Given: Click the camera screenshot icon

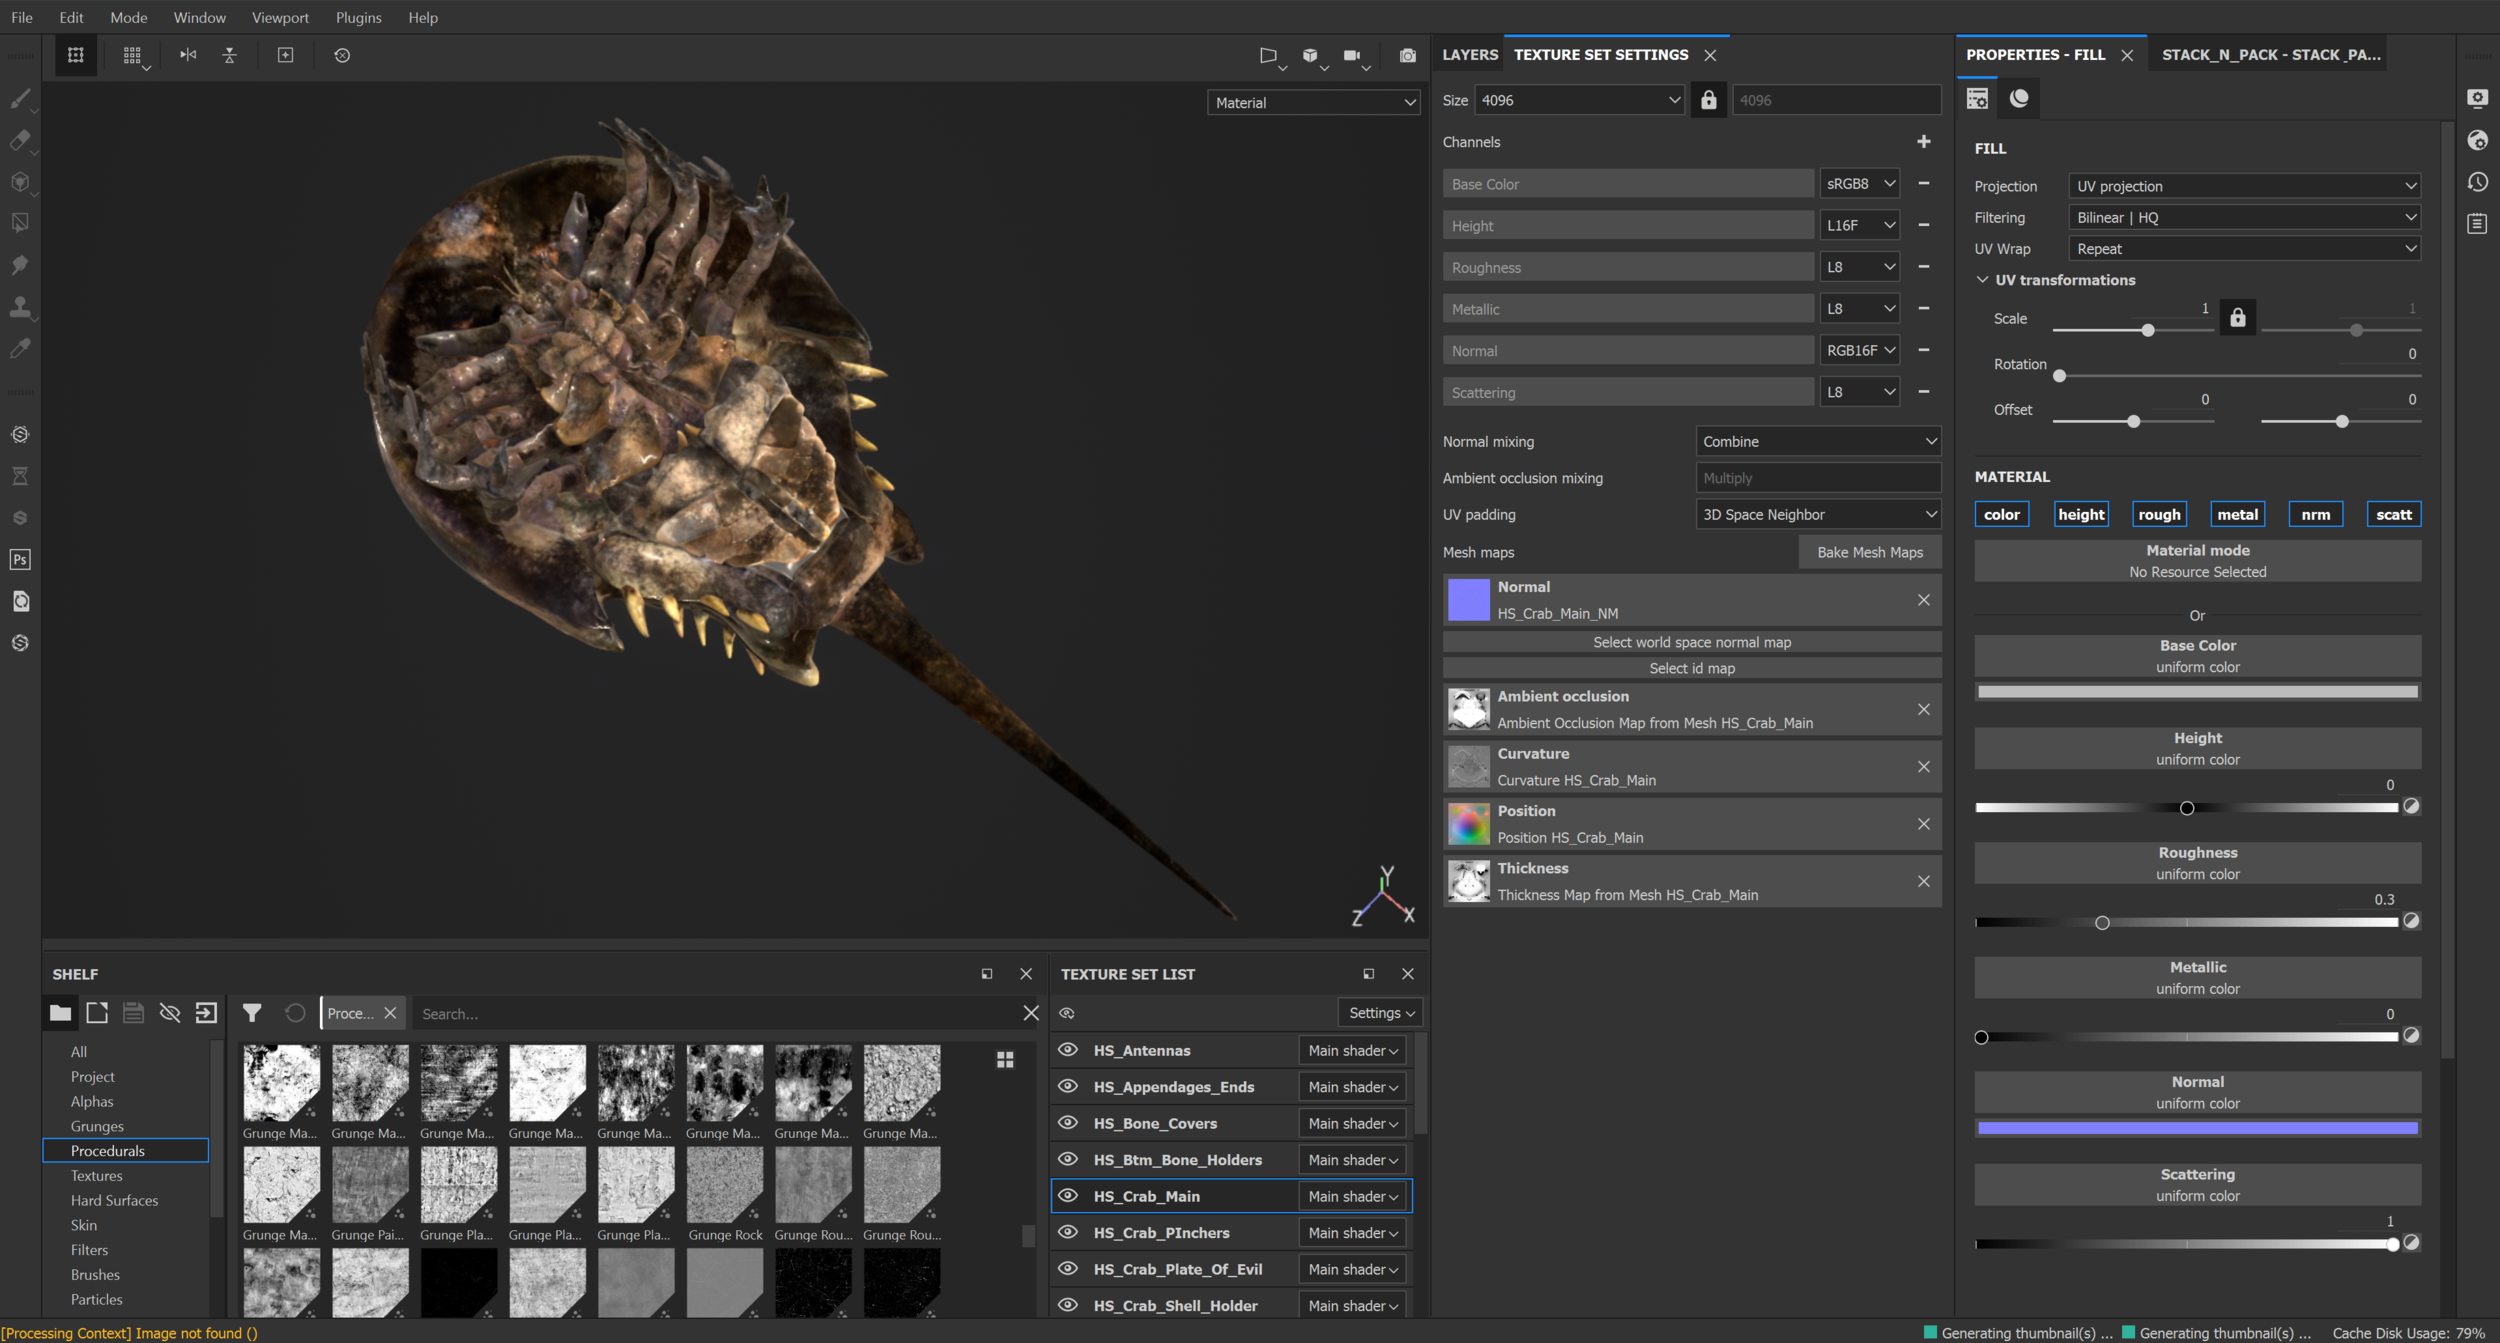Looking at the screenshot, I should click(1407, 56).
